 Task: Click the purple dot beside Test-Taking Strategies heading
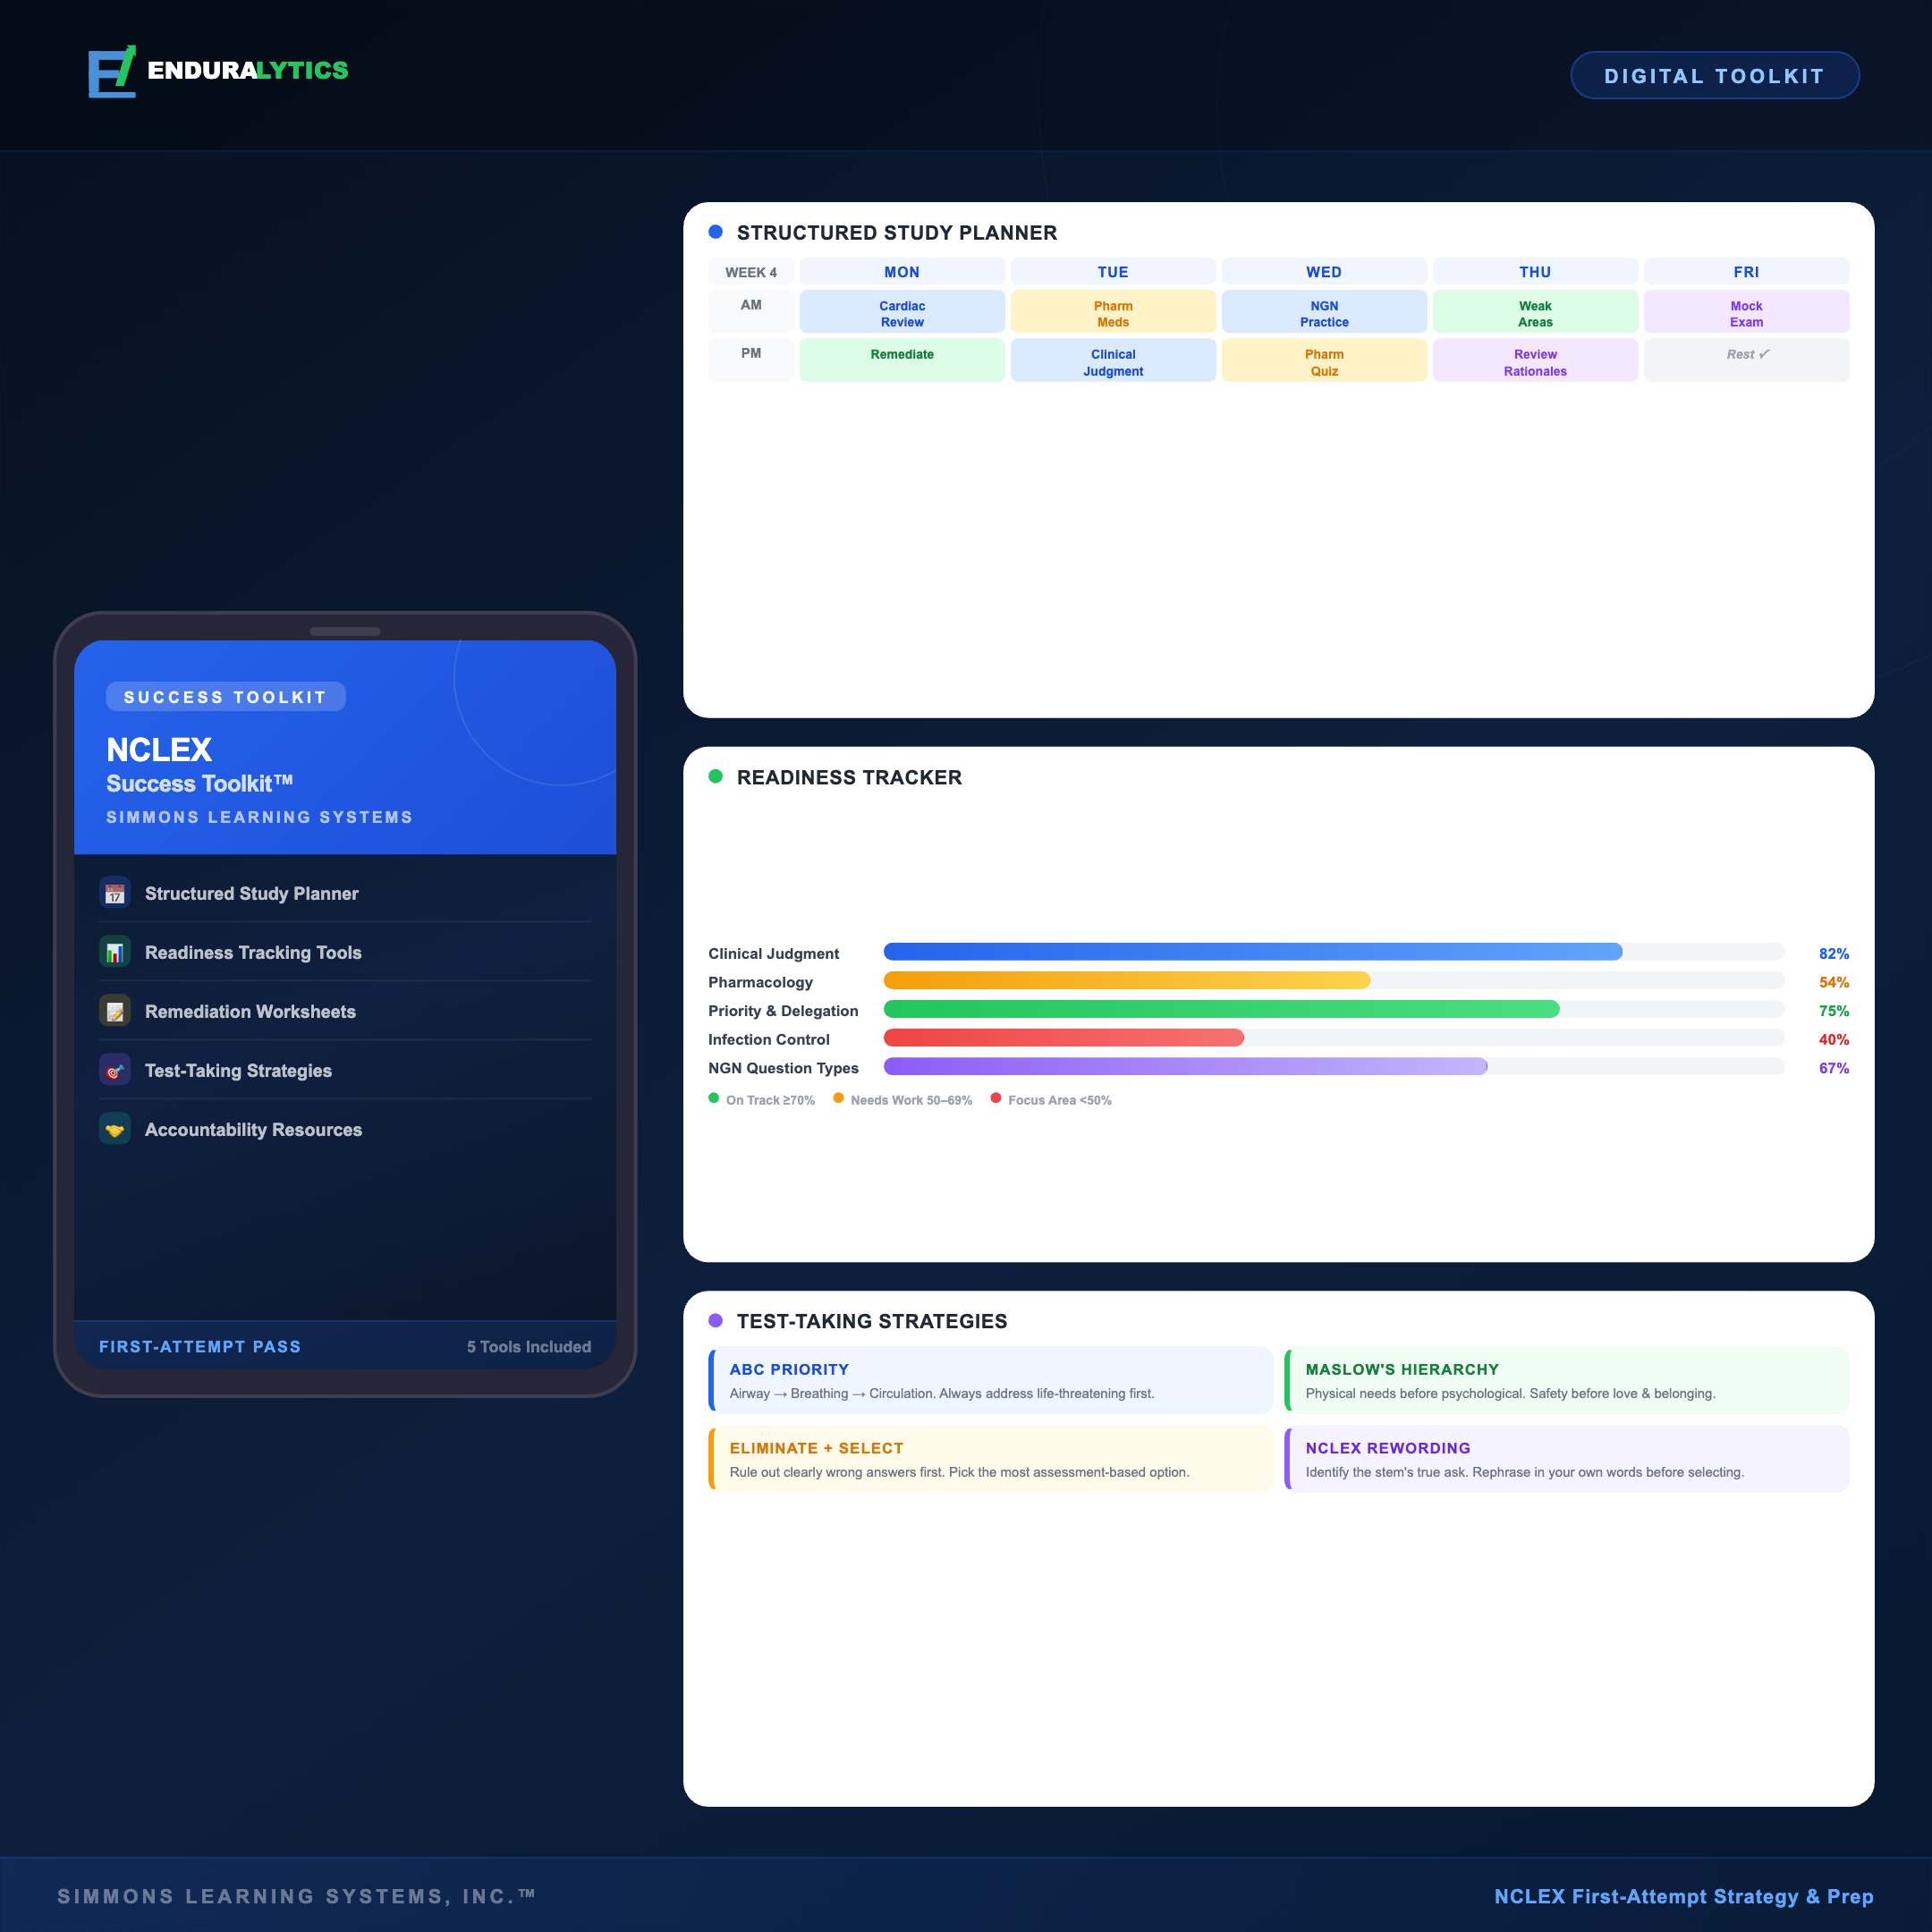point(715,1321)
